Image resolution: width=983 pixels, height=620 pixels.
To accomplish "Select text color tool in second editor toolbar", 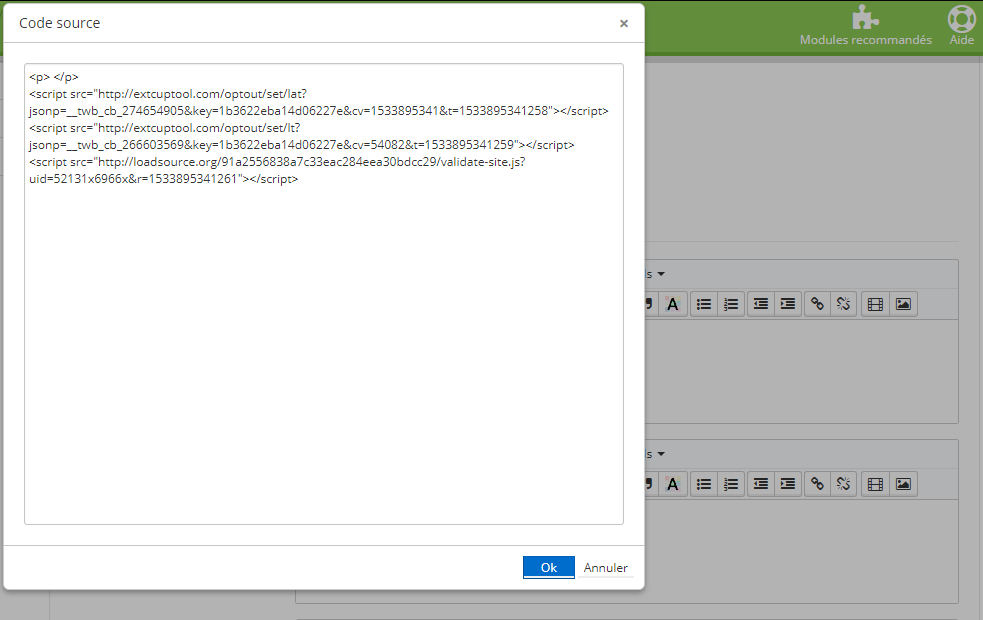I will click(x=673, y=484).
